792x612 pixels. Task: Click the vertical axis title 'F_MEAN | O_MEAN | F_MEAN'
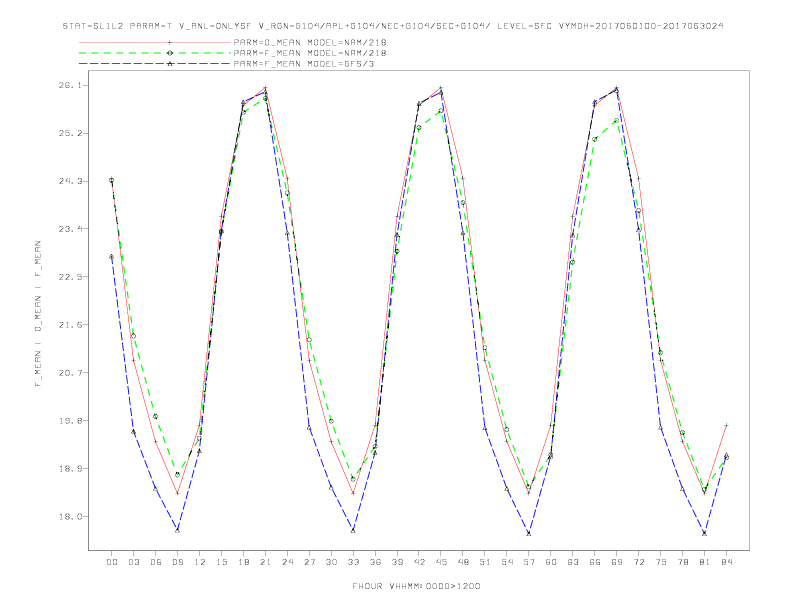pyautogui.click(x=38, y=314)
